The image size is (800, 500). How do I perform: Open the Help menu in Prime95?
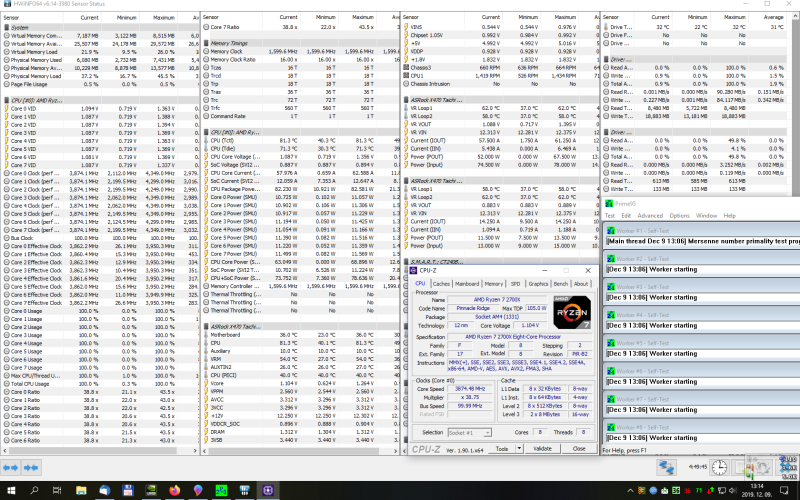tap(730, 216)
